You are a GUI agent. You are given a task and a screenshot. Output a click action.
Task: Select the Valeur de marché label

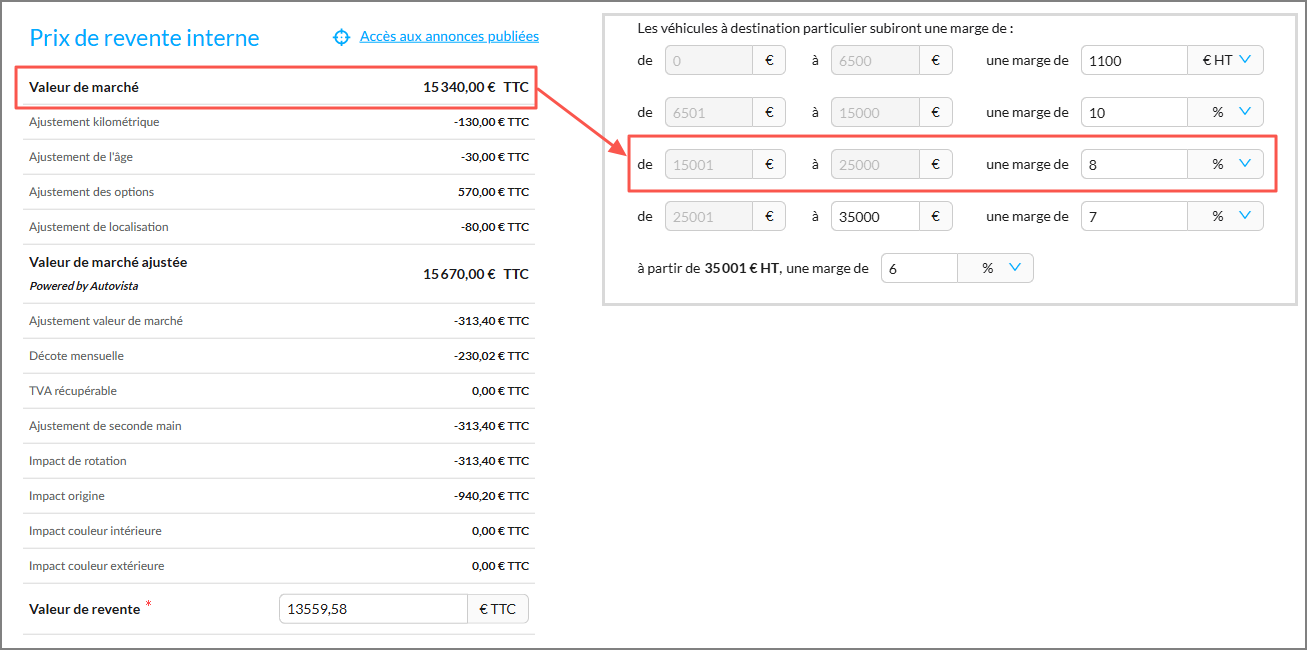click(x=84, y=87)
